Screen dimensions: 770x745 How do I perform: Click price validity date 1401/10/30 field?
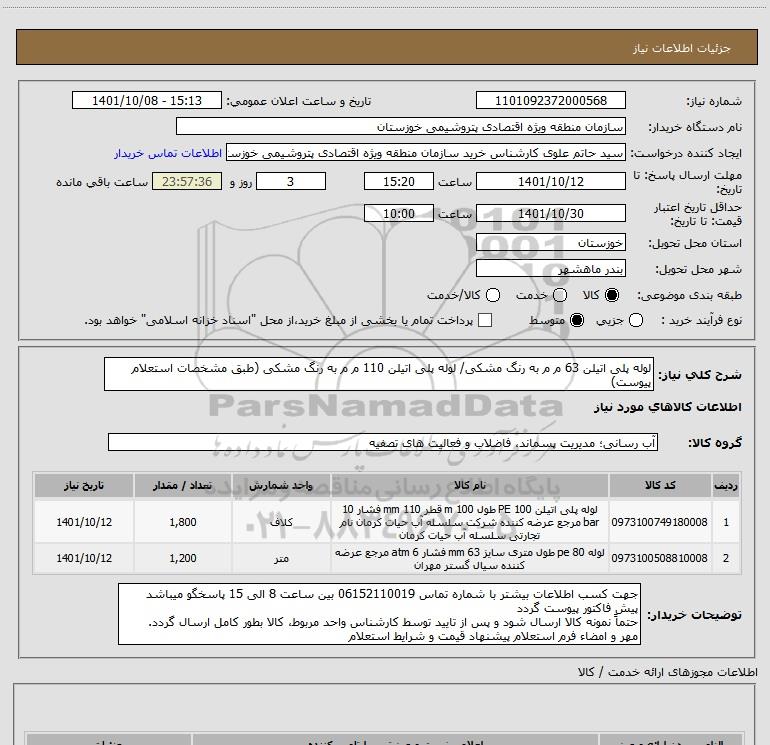(x=550, y=213)
